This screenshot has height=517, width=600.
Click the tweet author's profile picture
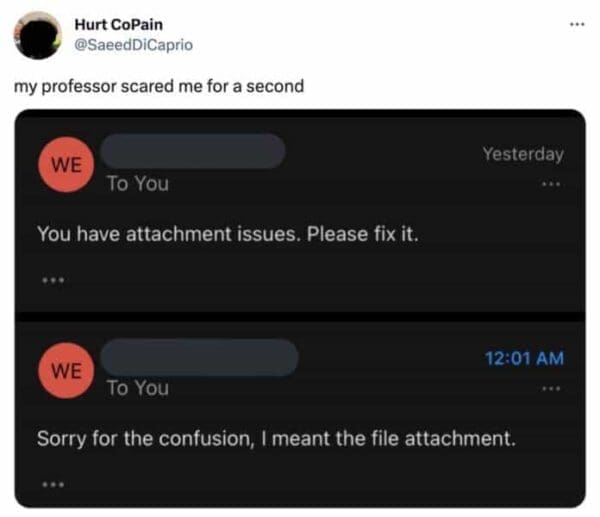[37, 36]
